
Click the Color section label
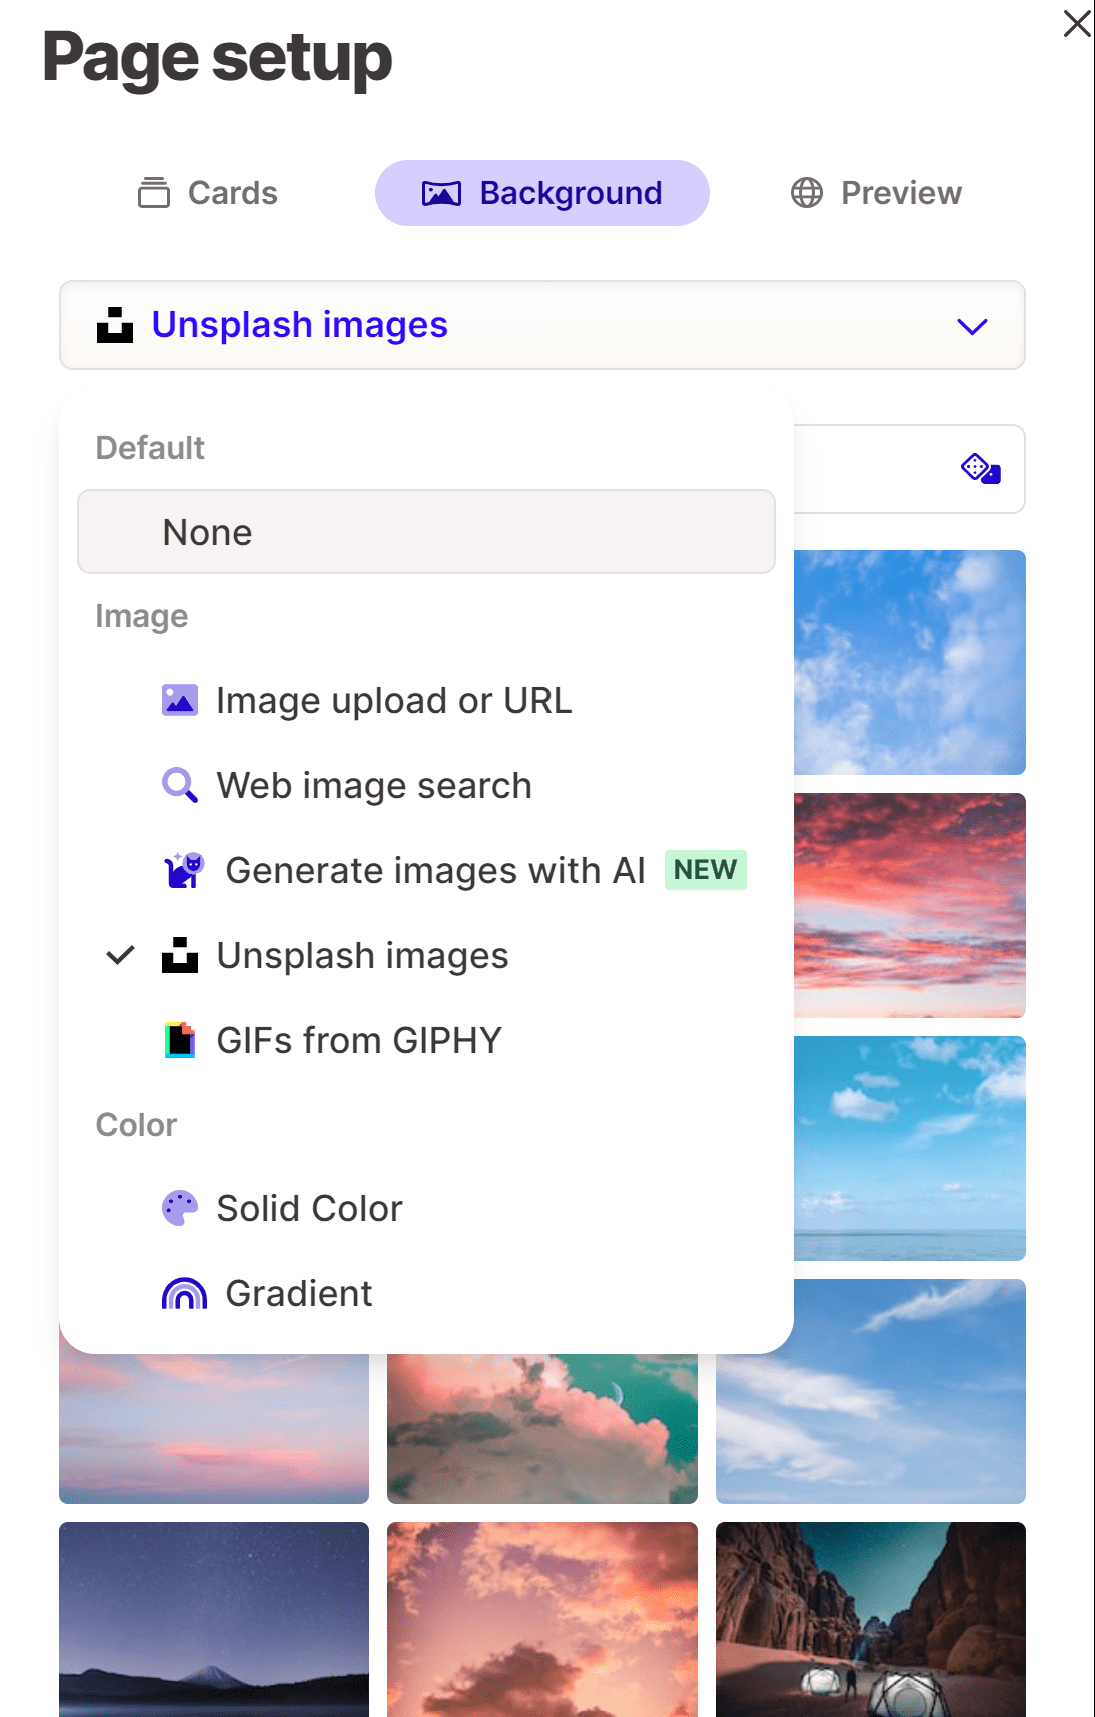pyautogui.click(x=136, y=1125)
